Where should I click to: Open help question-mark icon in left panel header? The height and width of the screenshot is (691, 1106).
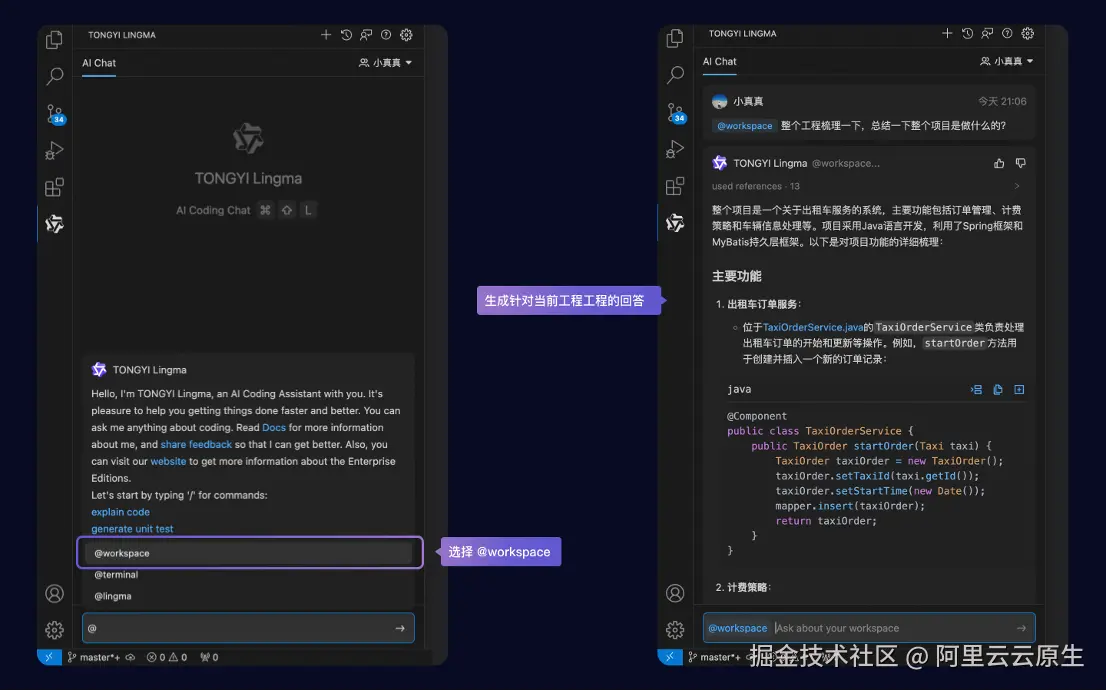[x=386, y=35]
